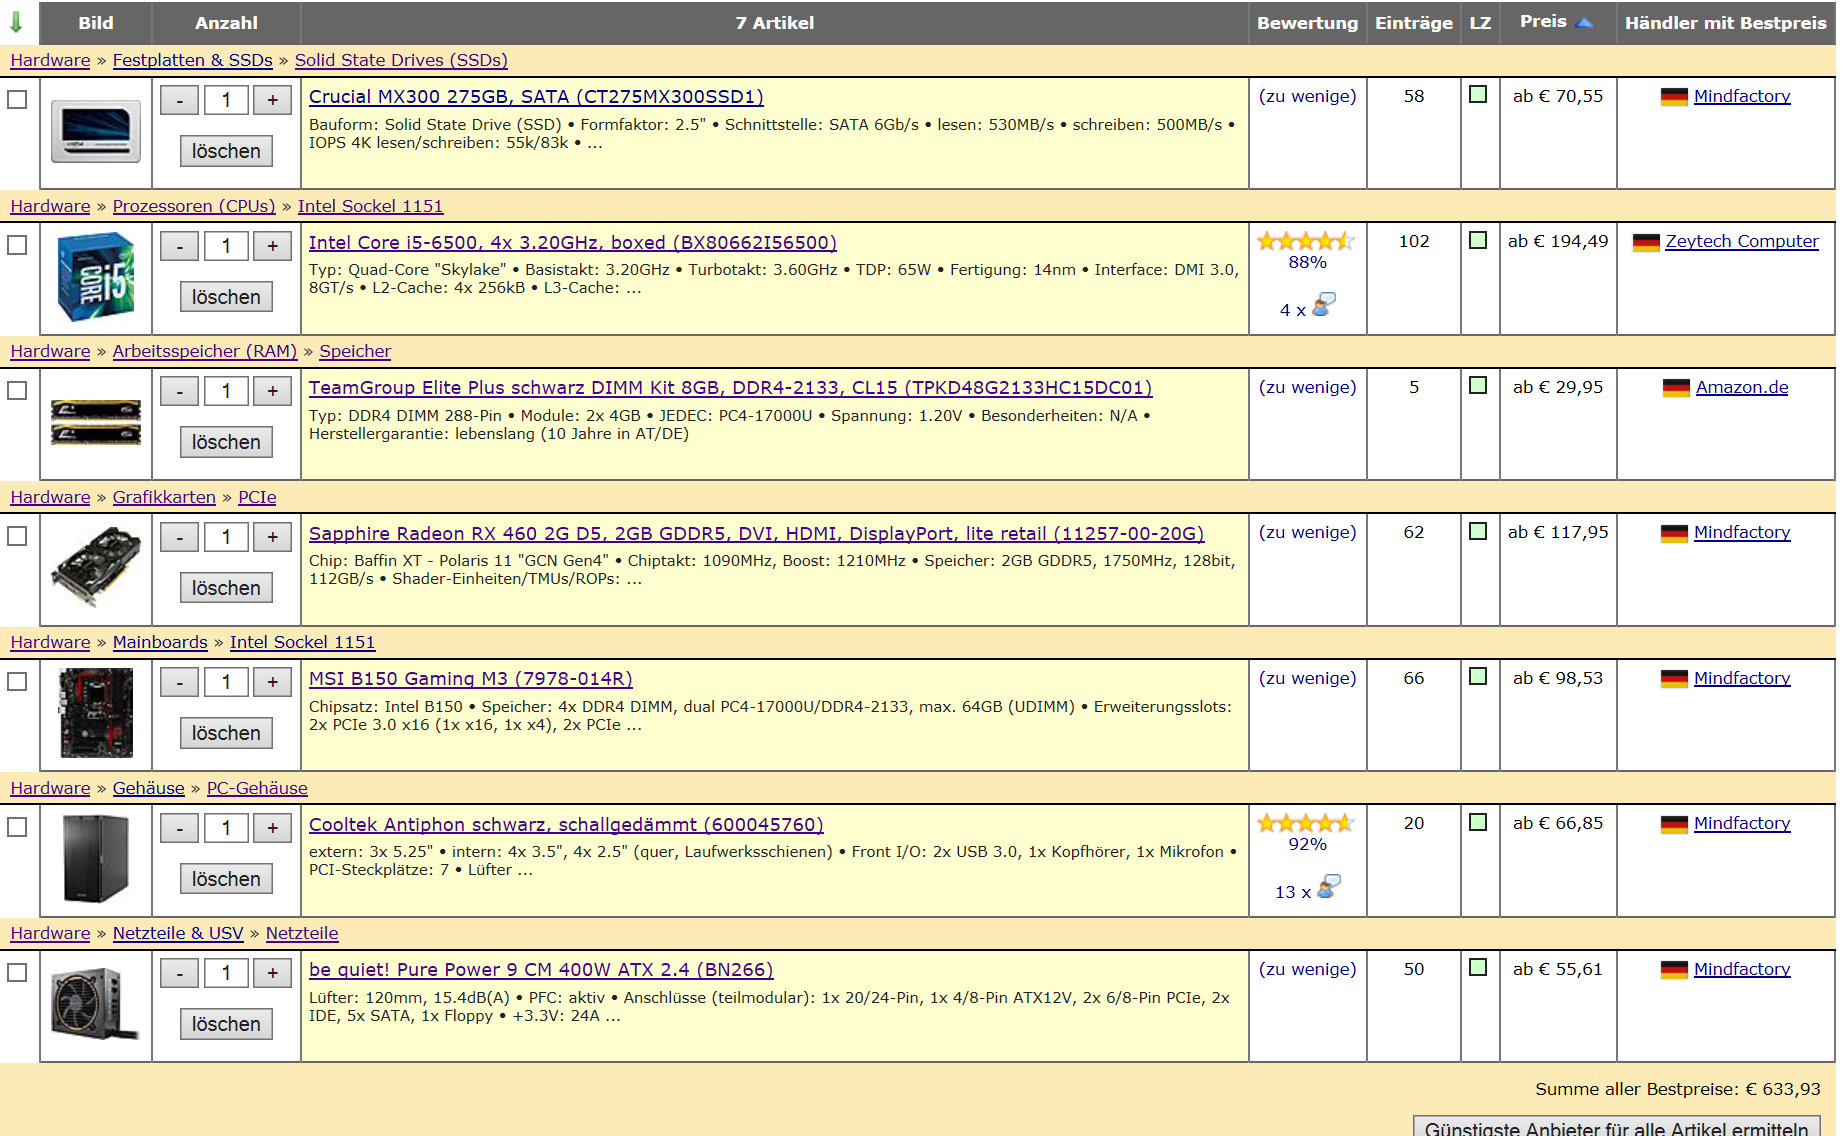The height and width of the screenshot is (1136, 1843).
Task: Toggle LZ checkbox for TeamGroup Elite Plus RAM
Action: (x=1478, y=386)
